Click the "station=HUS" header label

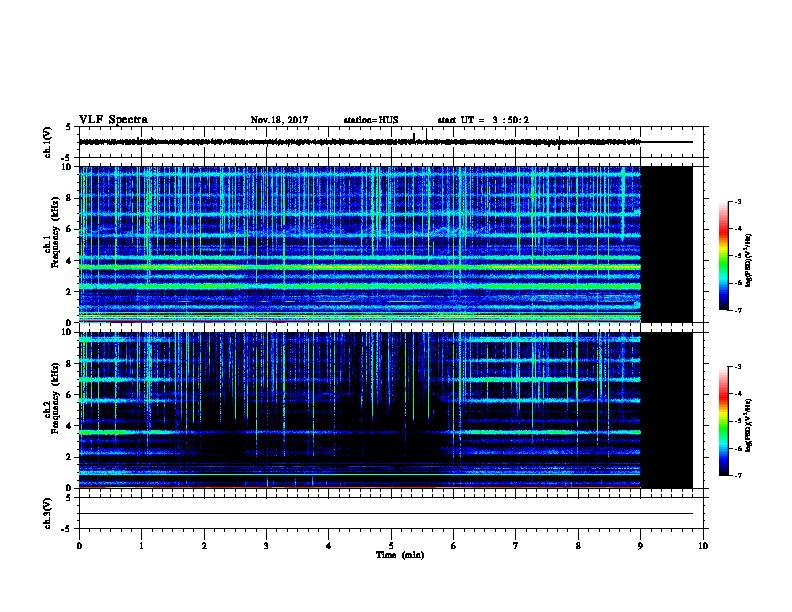pos(371,120)
